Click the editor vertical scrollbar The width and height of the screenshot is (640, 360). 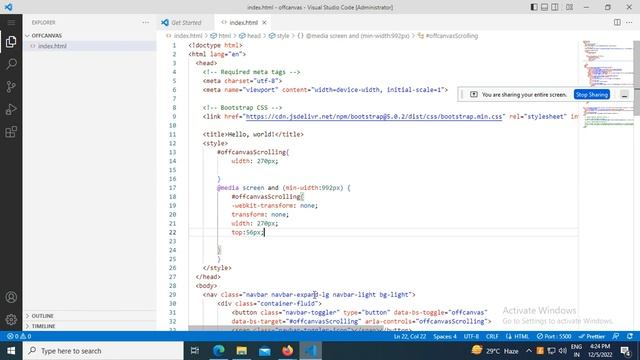pyautogui.click(x=636, y=78)
